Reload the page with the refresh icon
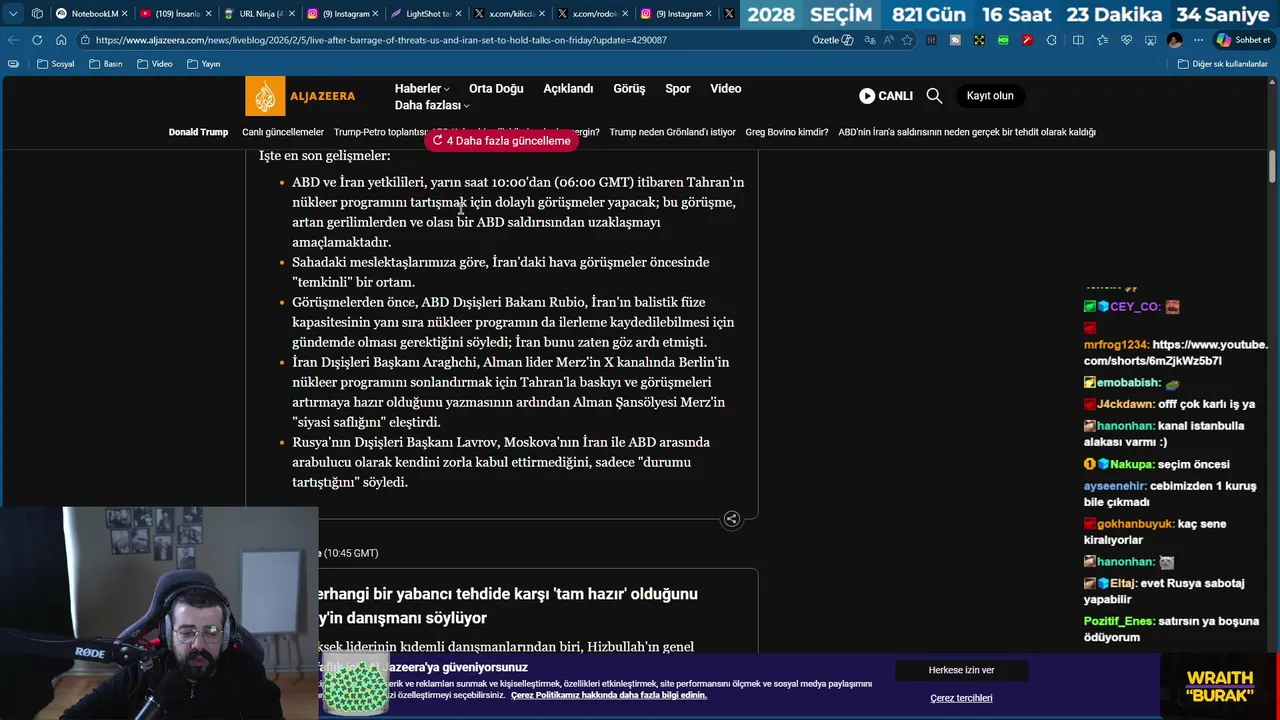The width and height of the screenshot is (1280, 720). (x=37, y=40)
